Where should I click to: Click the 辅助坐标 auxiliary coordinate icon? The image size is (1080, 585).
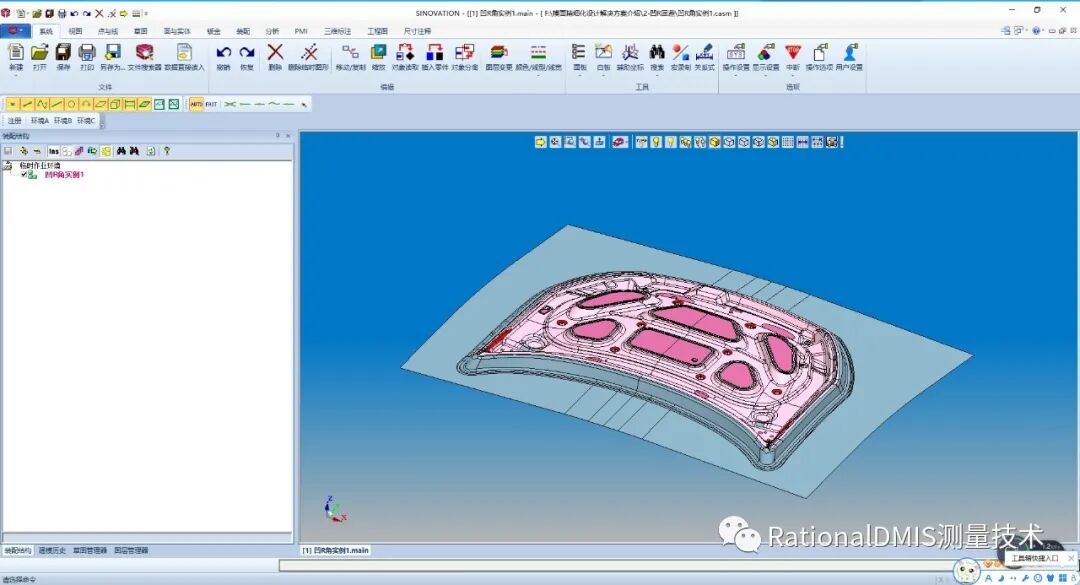click(630, 52)
